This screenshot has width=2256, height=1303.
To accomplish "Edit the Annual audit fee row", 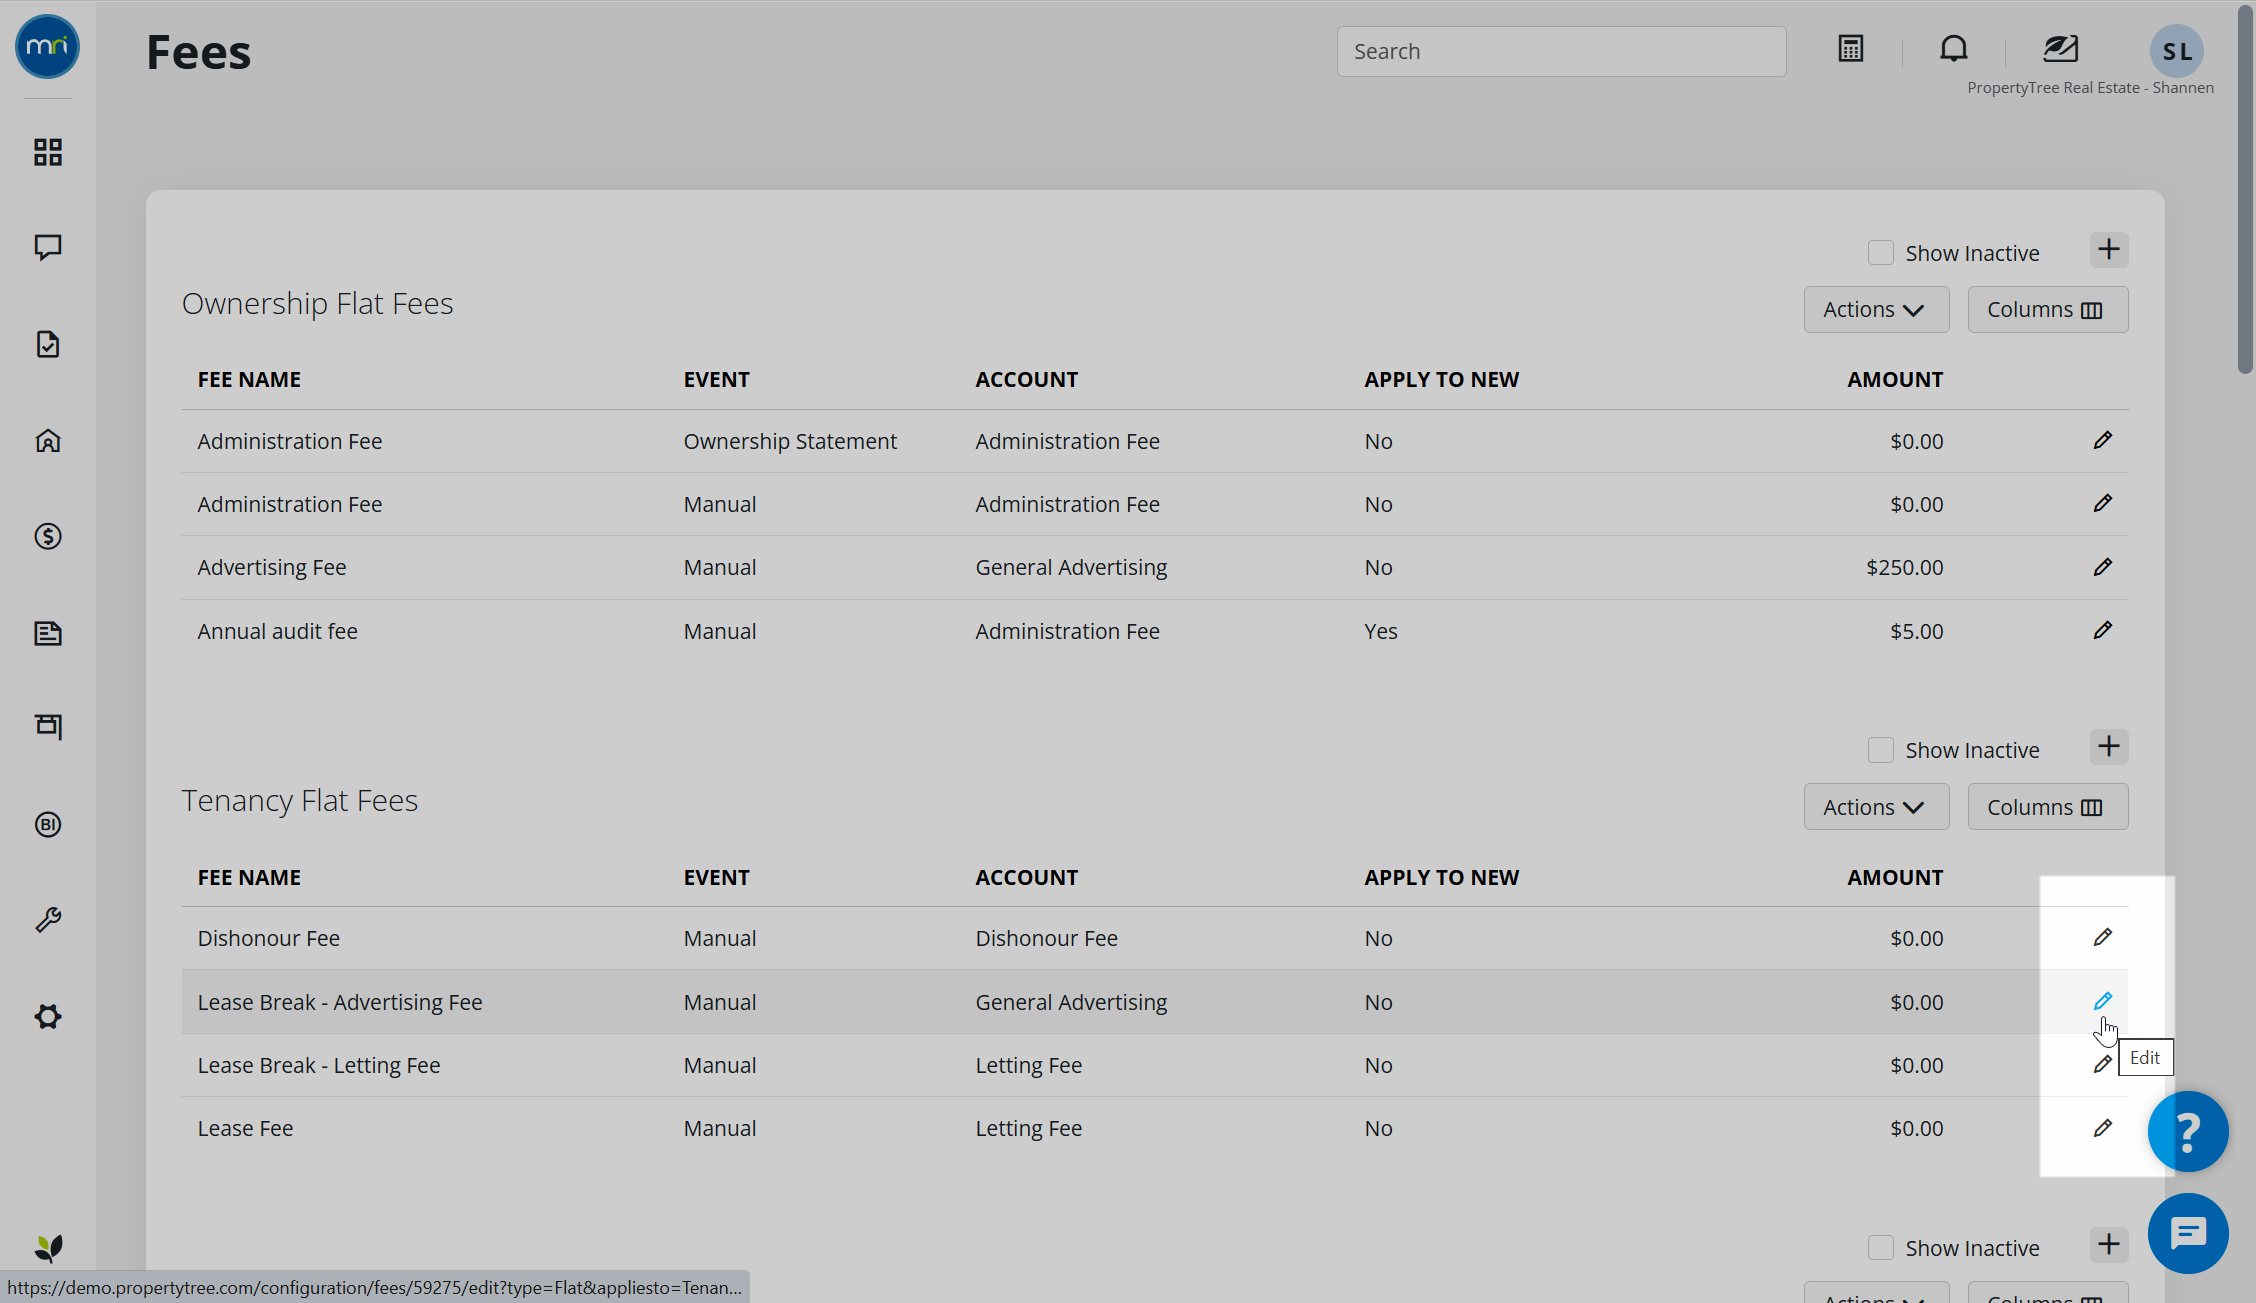I will pos(2103,631).
